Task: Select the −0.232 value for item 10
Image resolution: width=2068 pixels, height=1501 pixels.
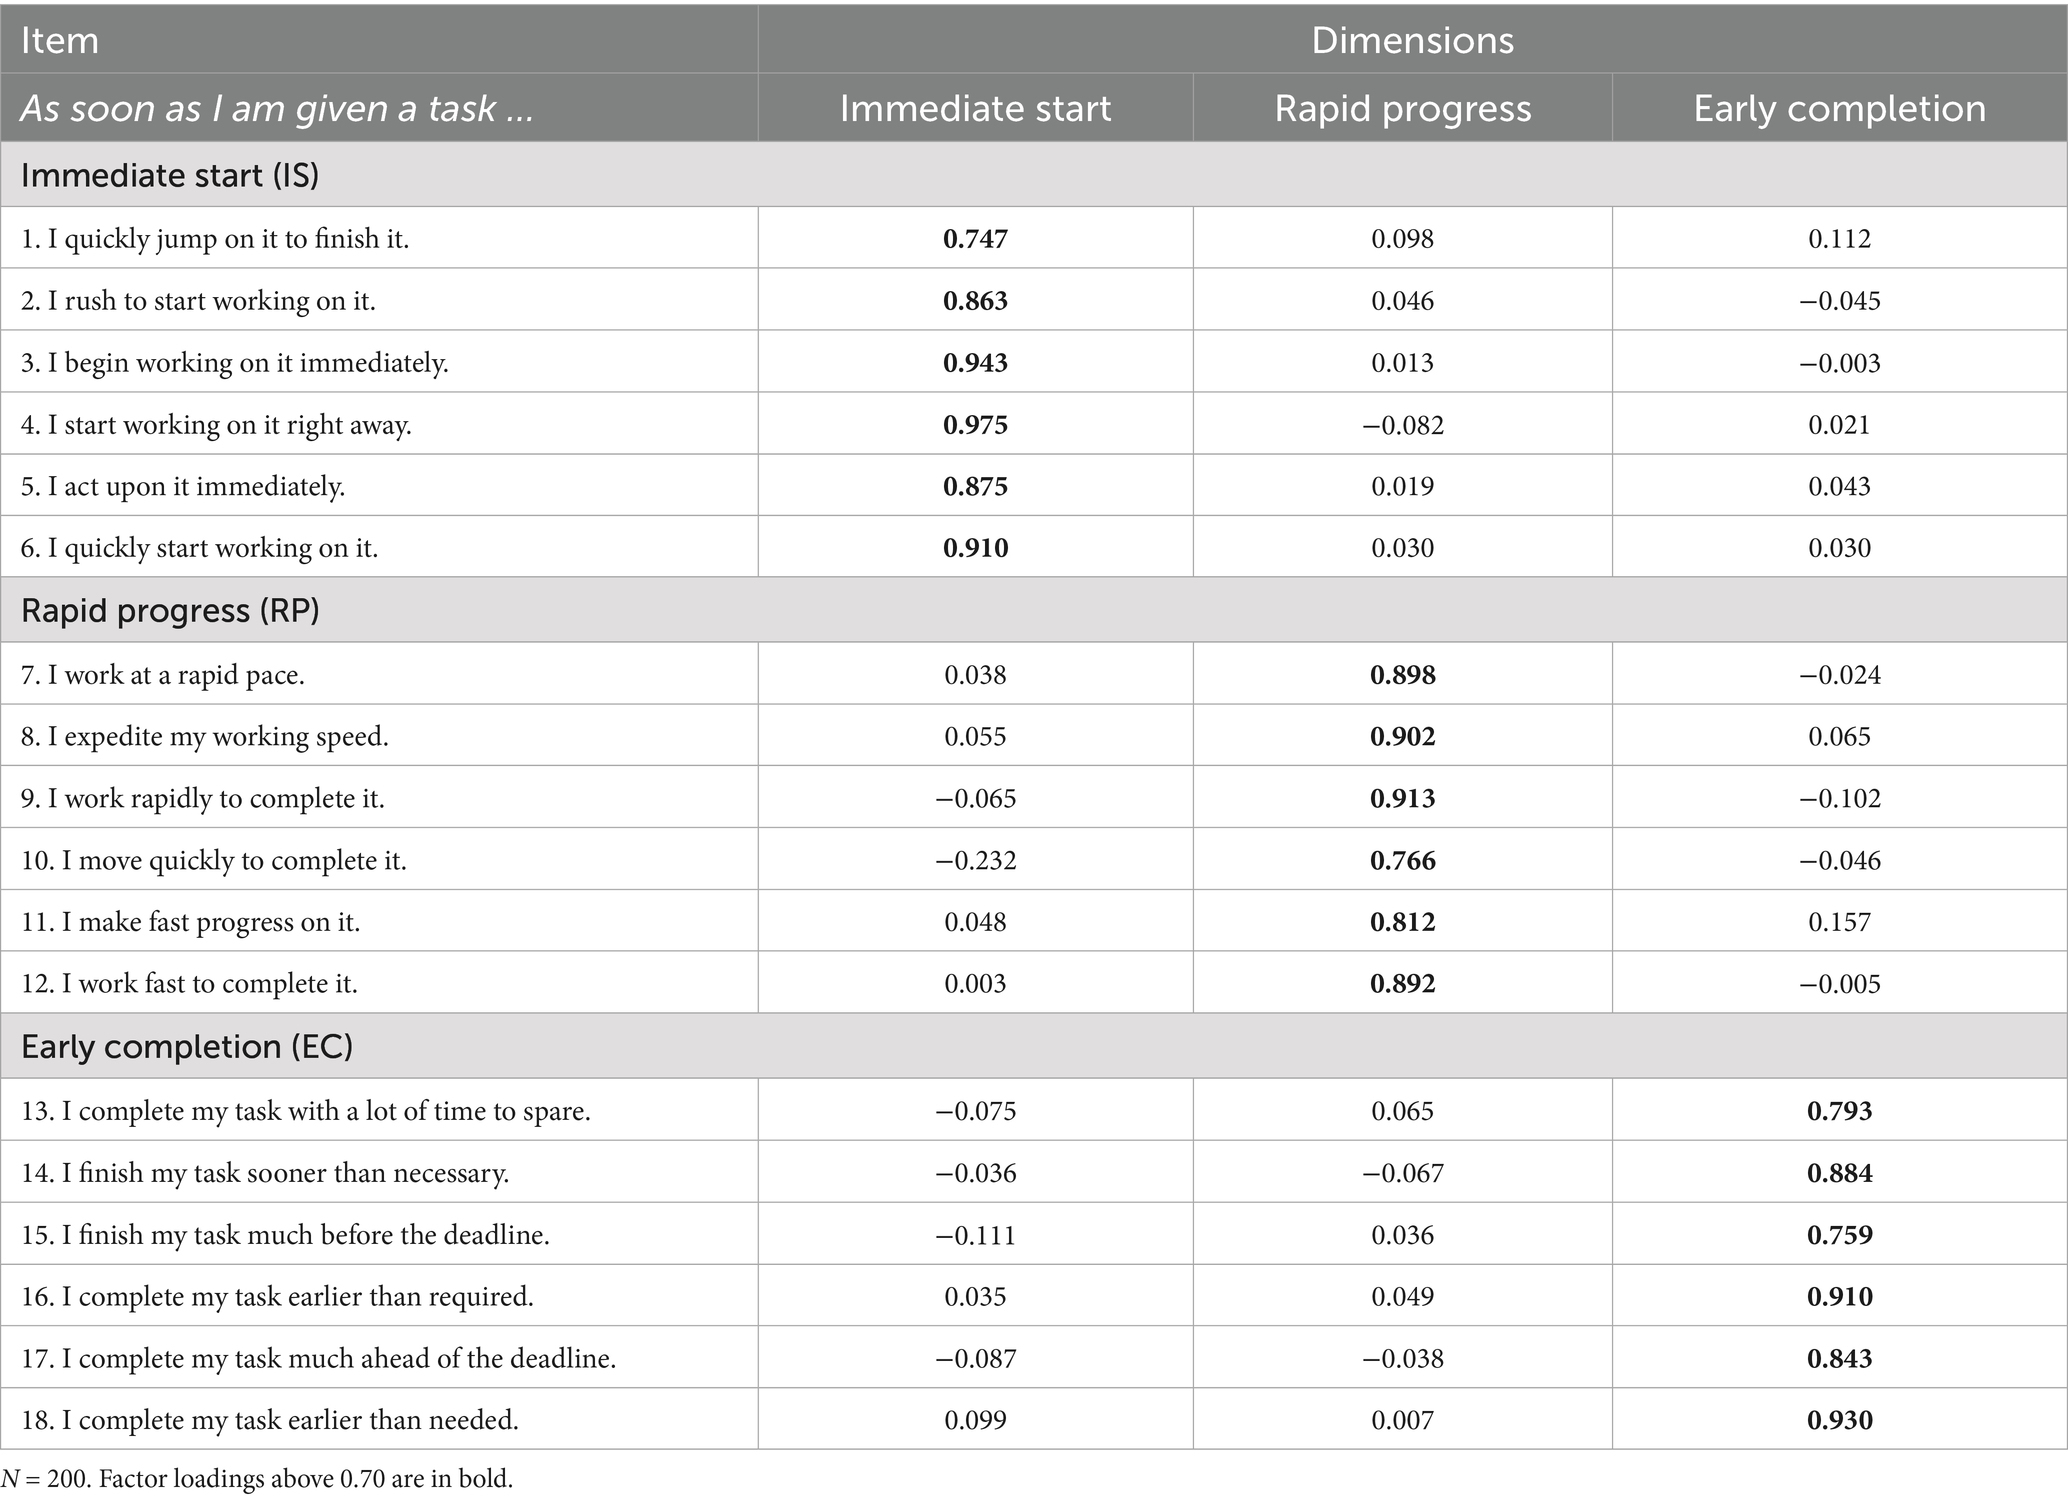Action: pyautogui.click(x=975, y=861)
